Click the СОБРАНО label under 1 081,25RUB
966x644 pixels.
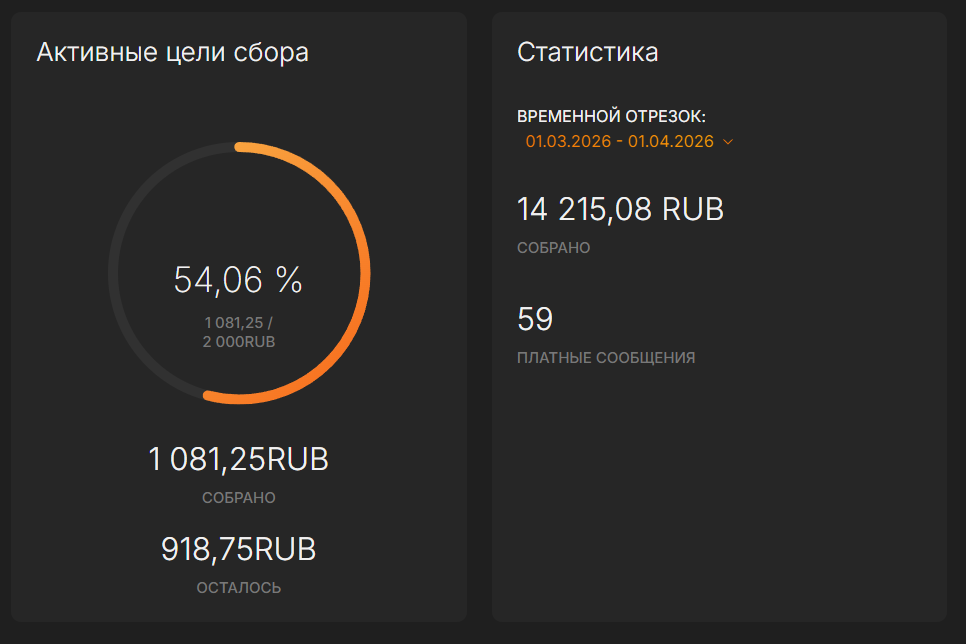pyautogui.click(x=239, y=498)
